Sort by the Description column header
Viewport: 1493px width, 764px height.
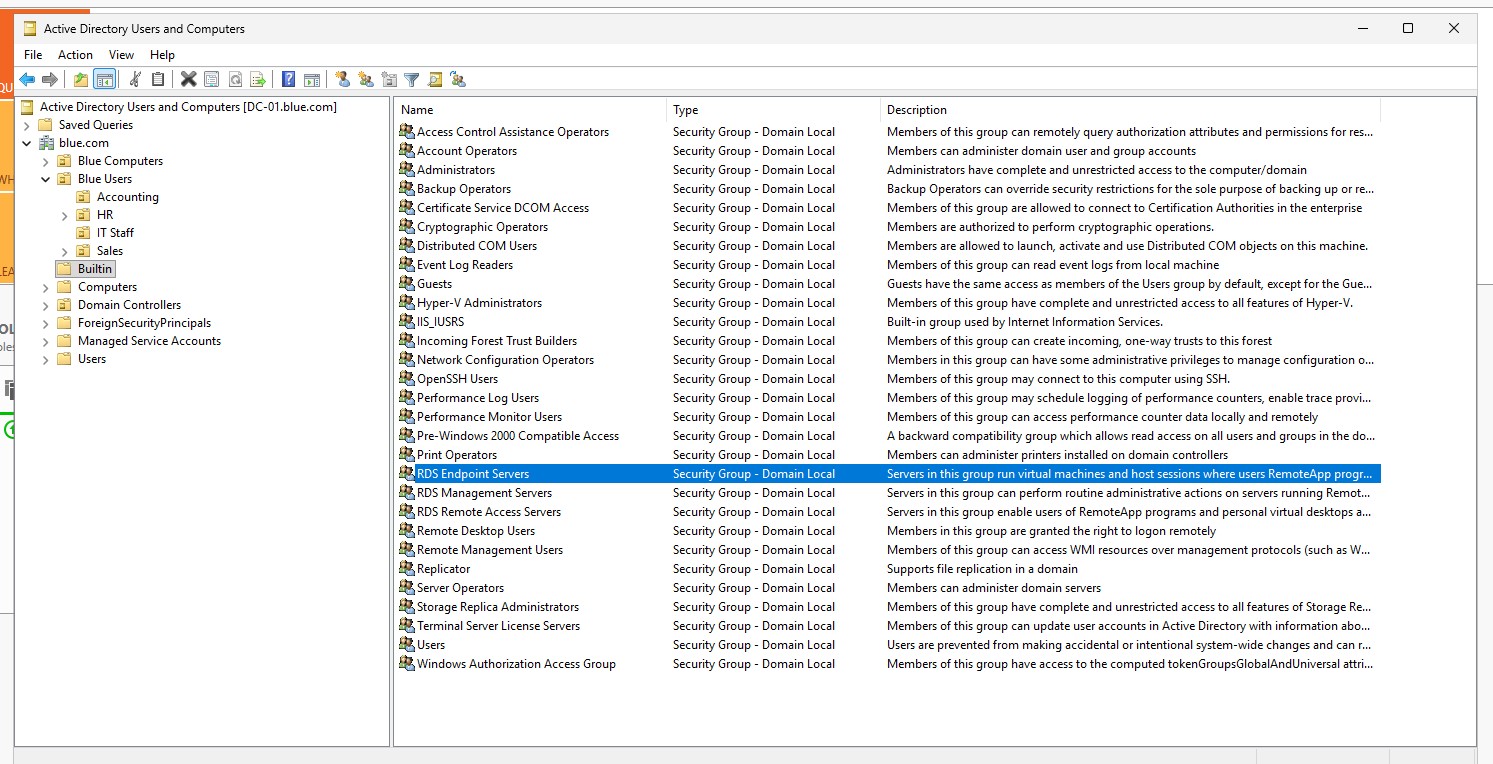(x=1130, y=110)
